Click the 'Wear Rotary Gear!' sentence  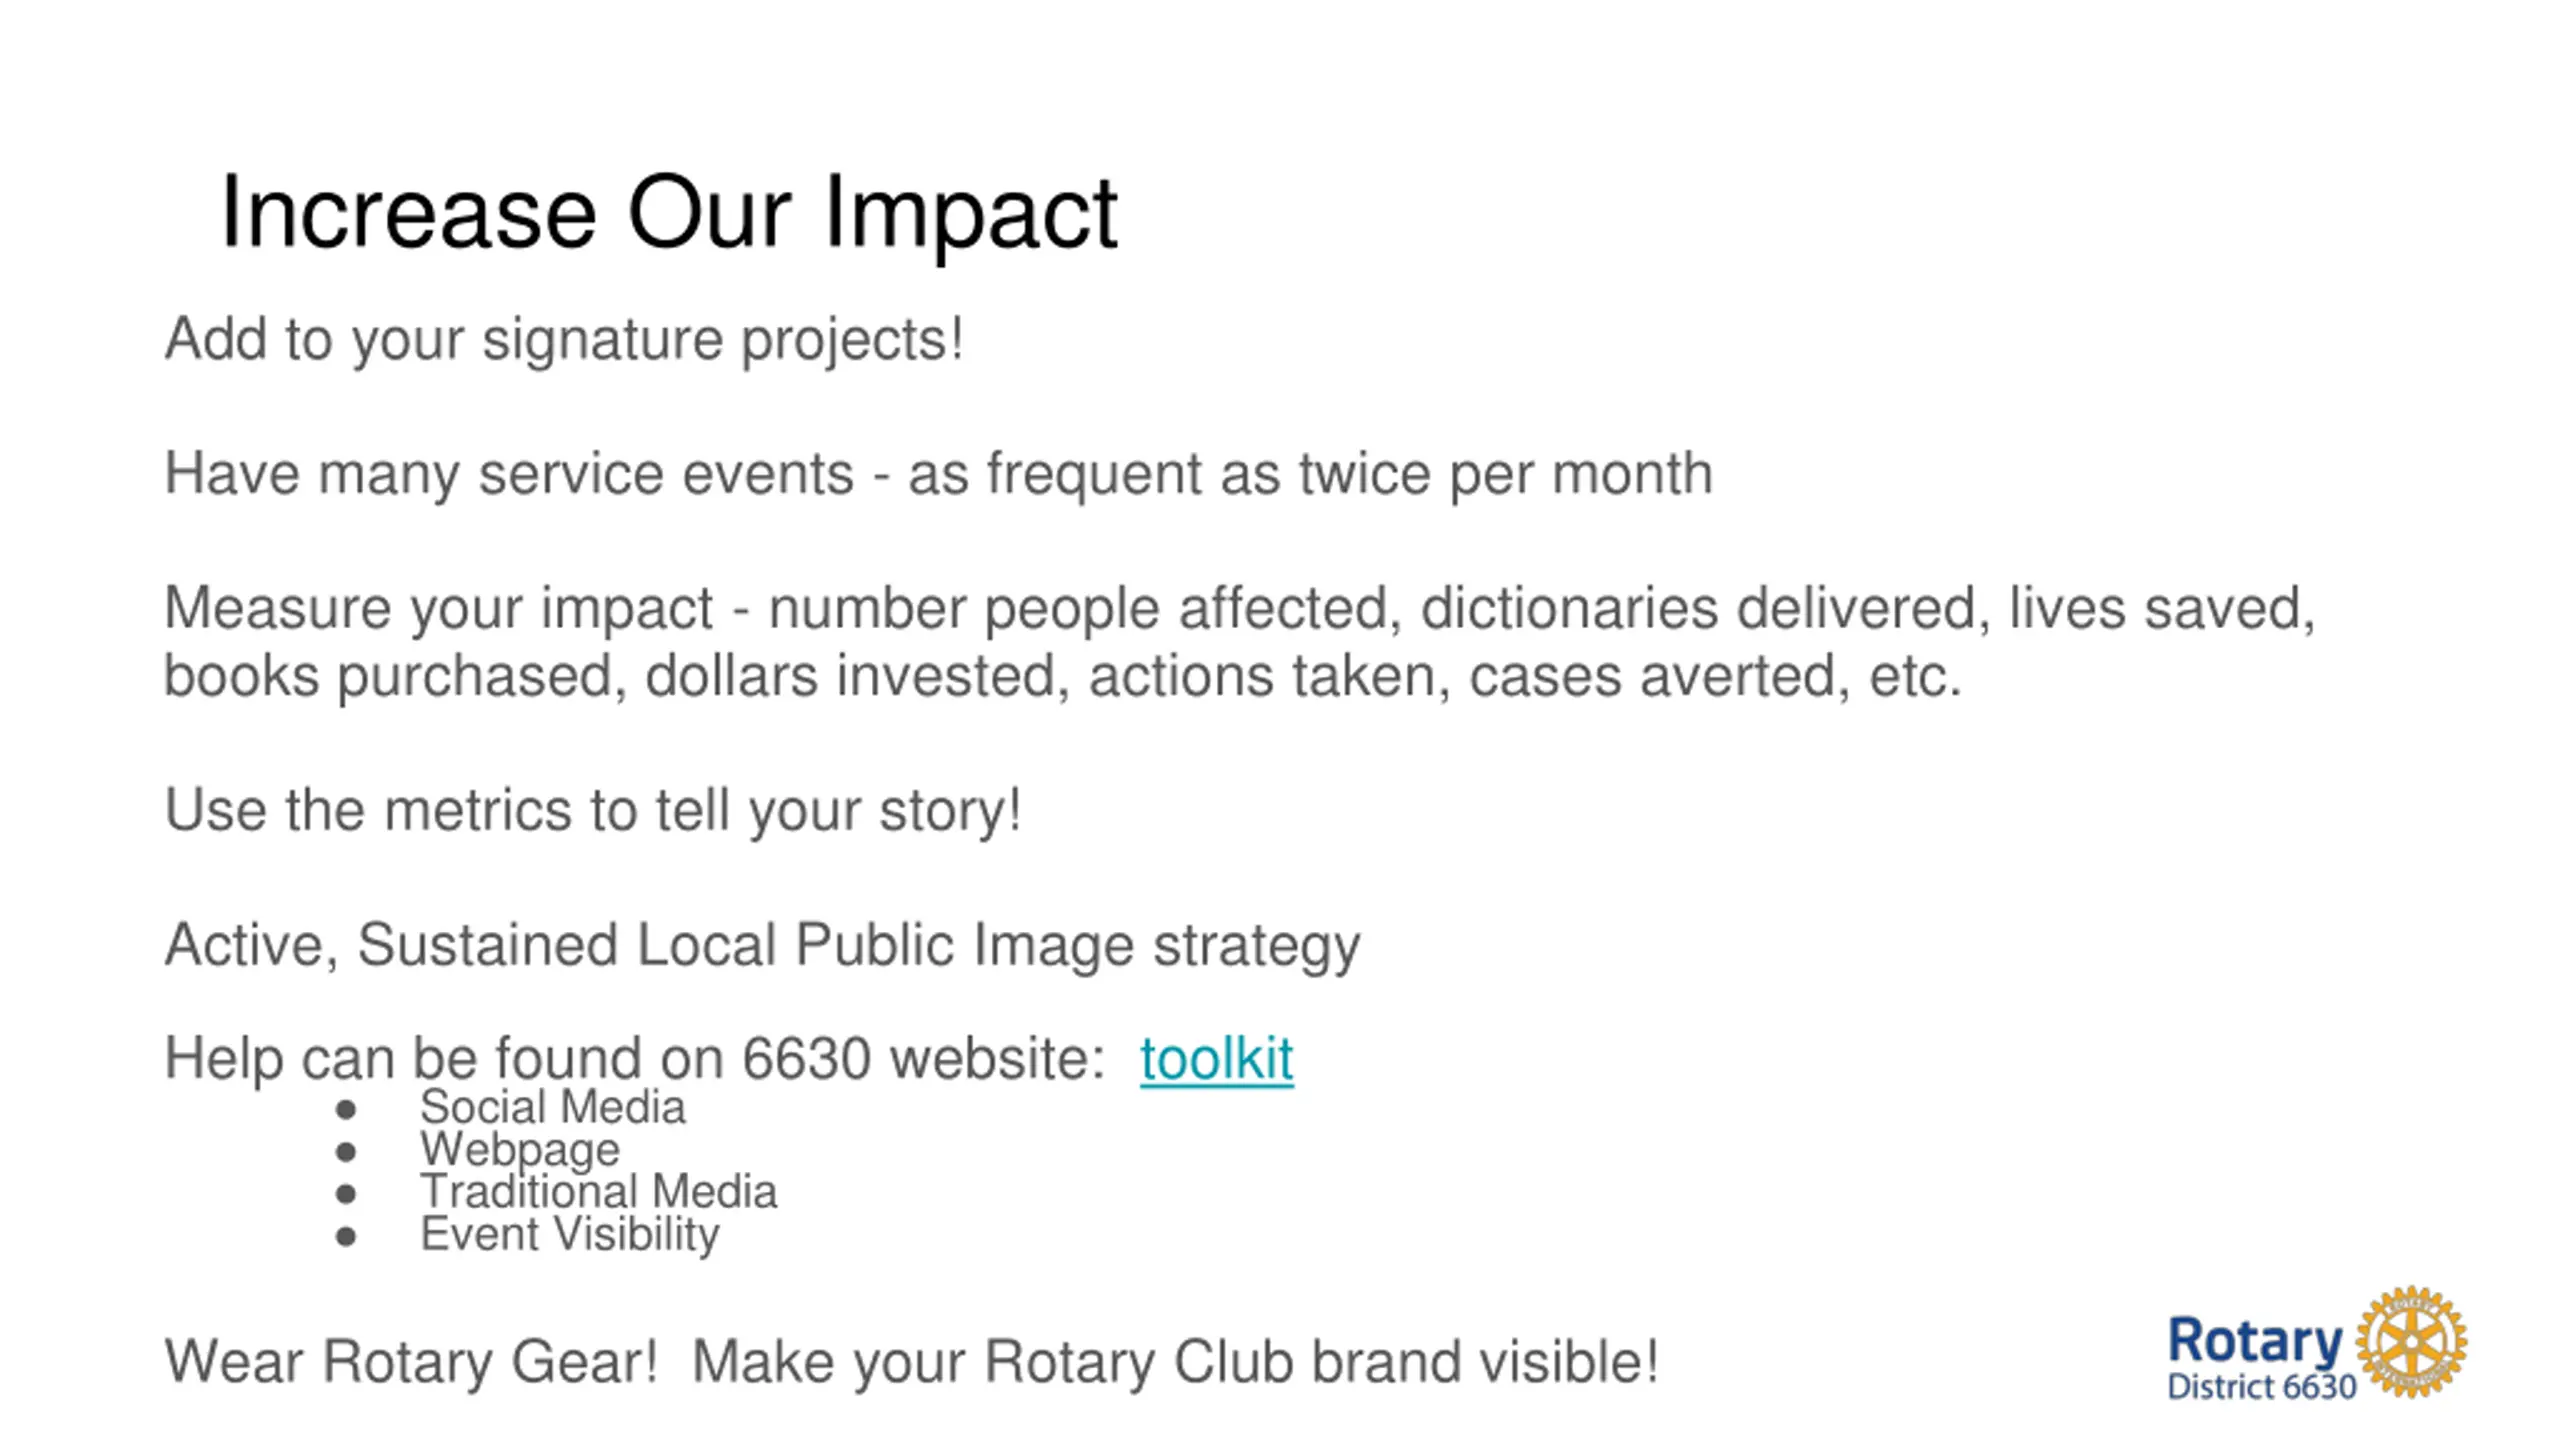[x=911, y=1362]
